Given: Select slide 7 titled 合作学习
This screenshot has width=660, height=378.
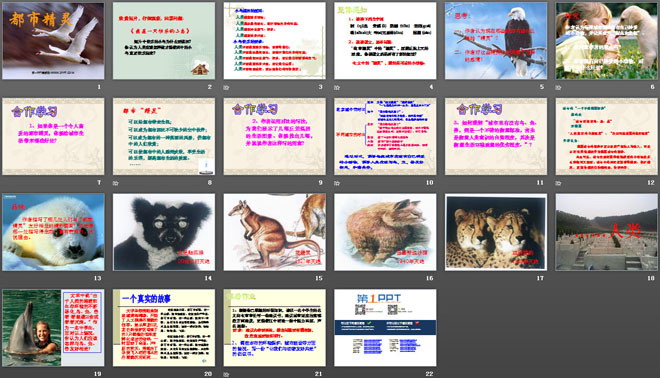Looking at the screenshot, I should [x=53, y=136].
